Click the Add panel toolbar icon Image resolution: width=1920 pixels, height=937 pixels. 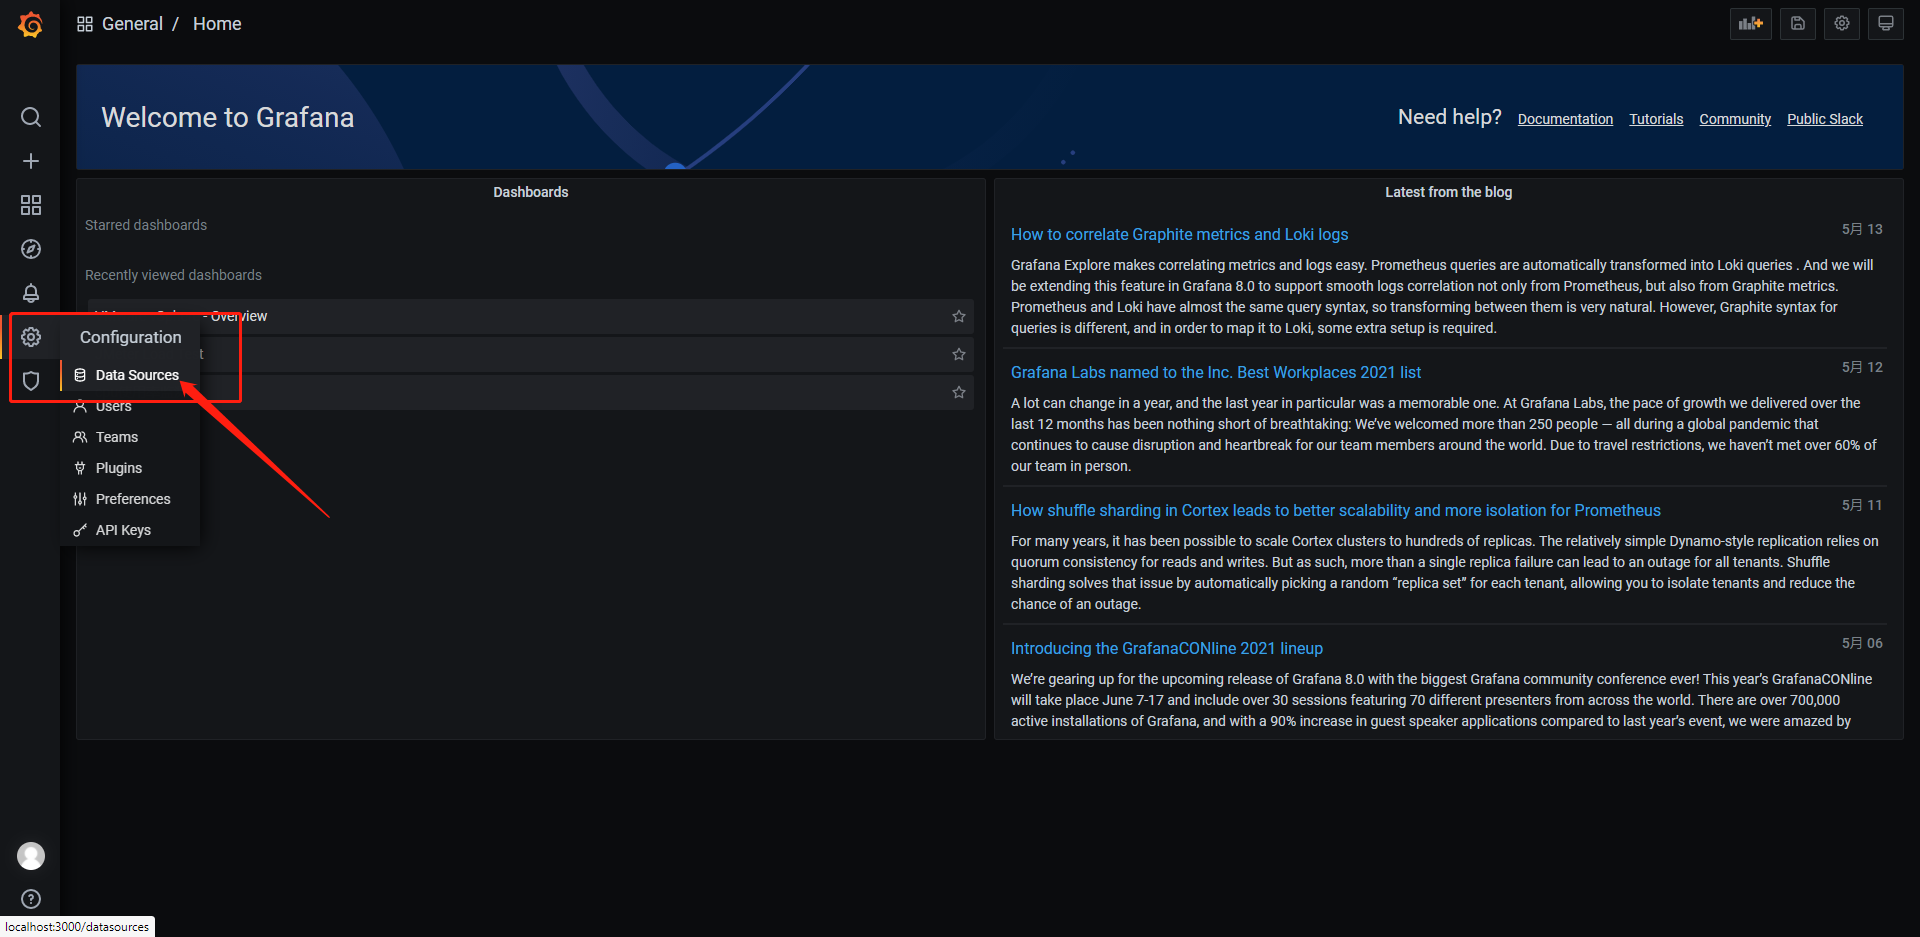1751,24
